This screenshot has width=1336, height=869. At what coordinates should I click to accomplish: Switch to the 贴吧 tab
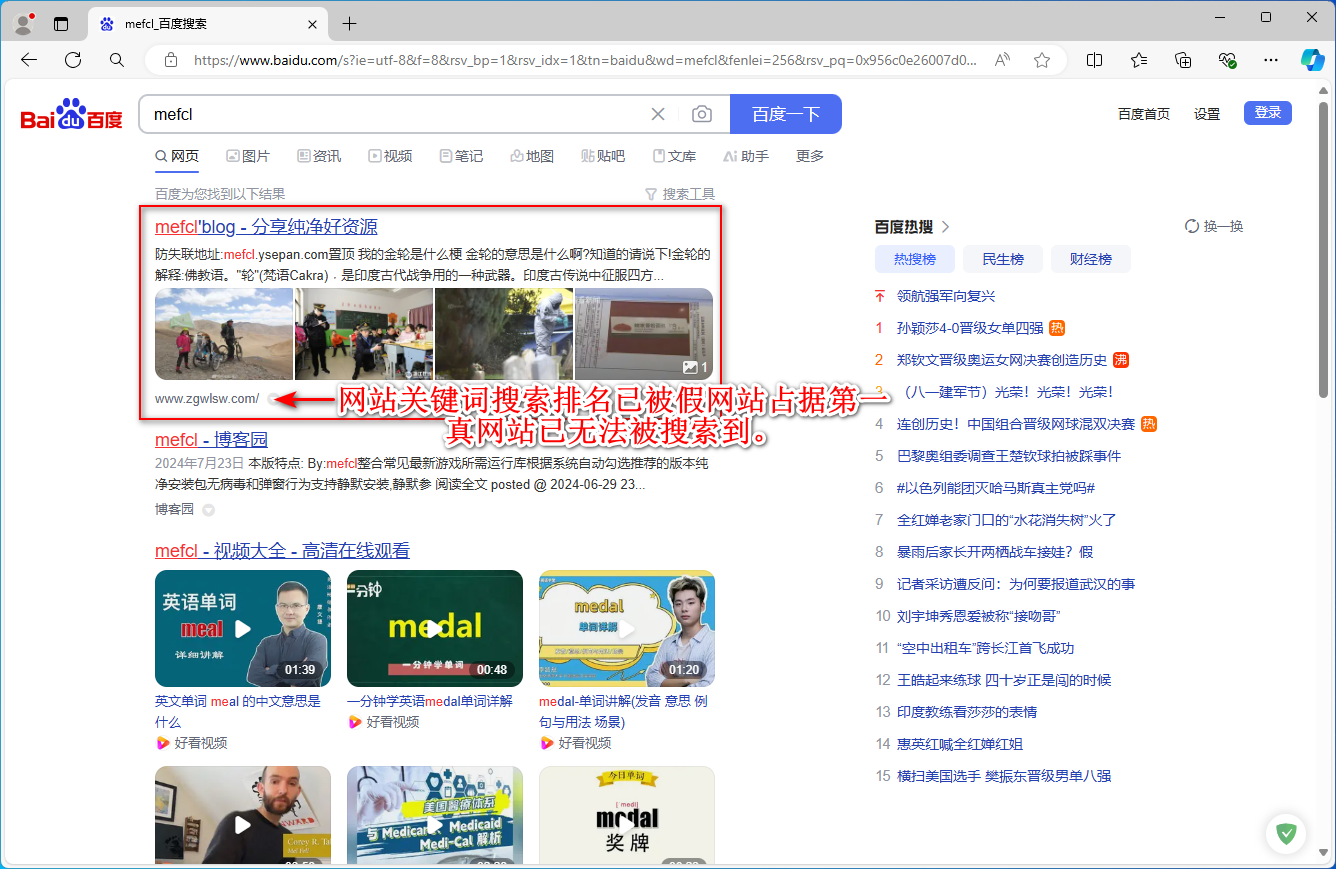pyautogui.click(x=603, y=156)
